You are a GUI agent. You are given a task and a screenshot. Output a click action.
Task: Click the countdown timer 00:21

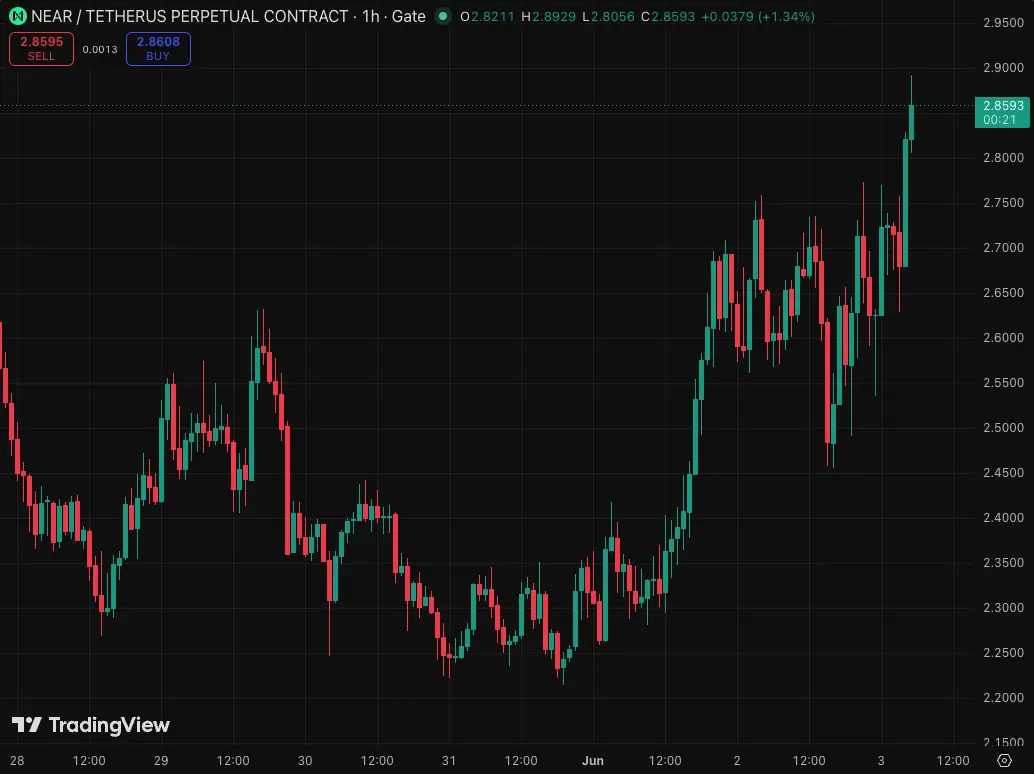click(1000, 120)
